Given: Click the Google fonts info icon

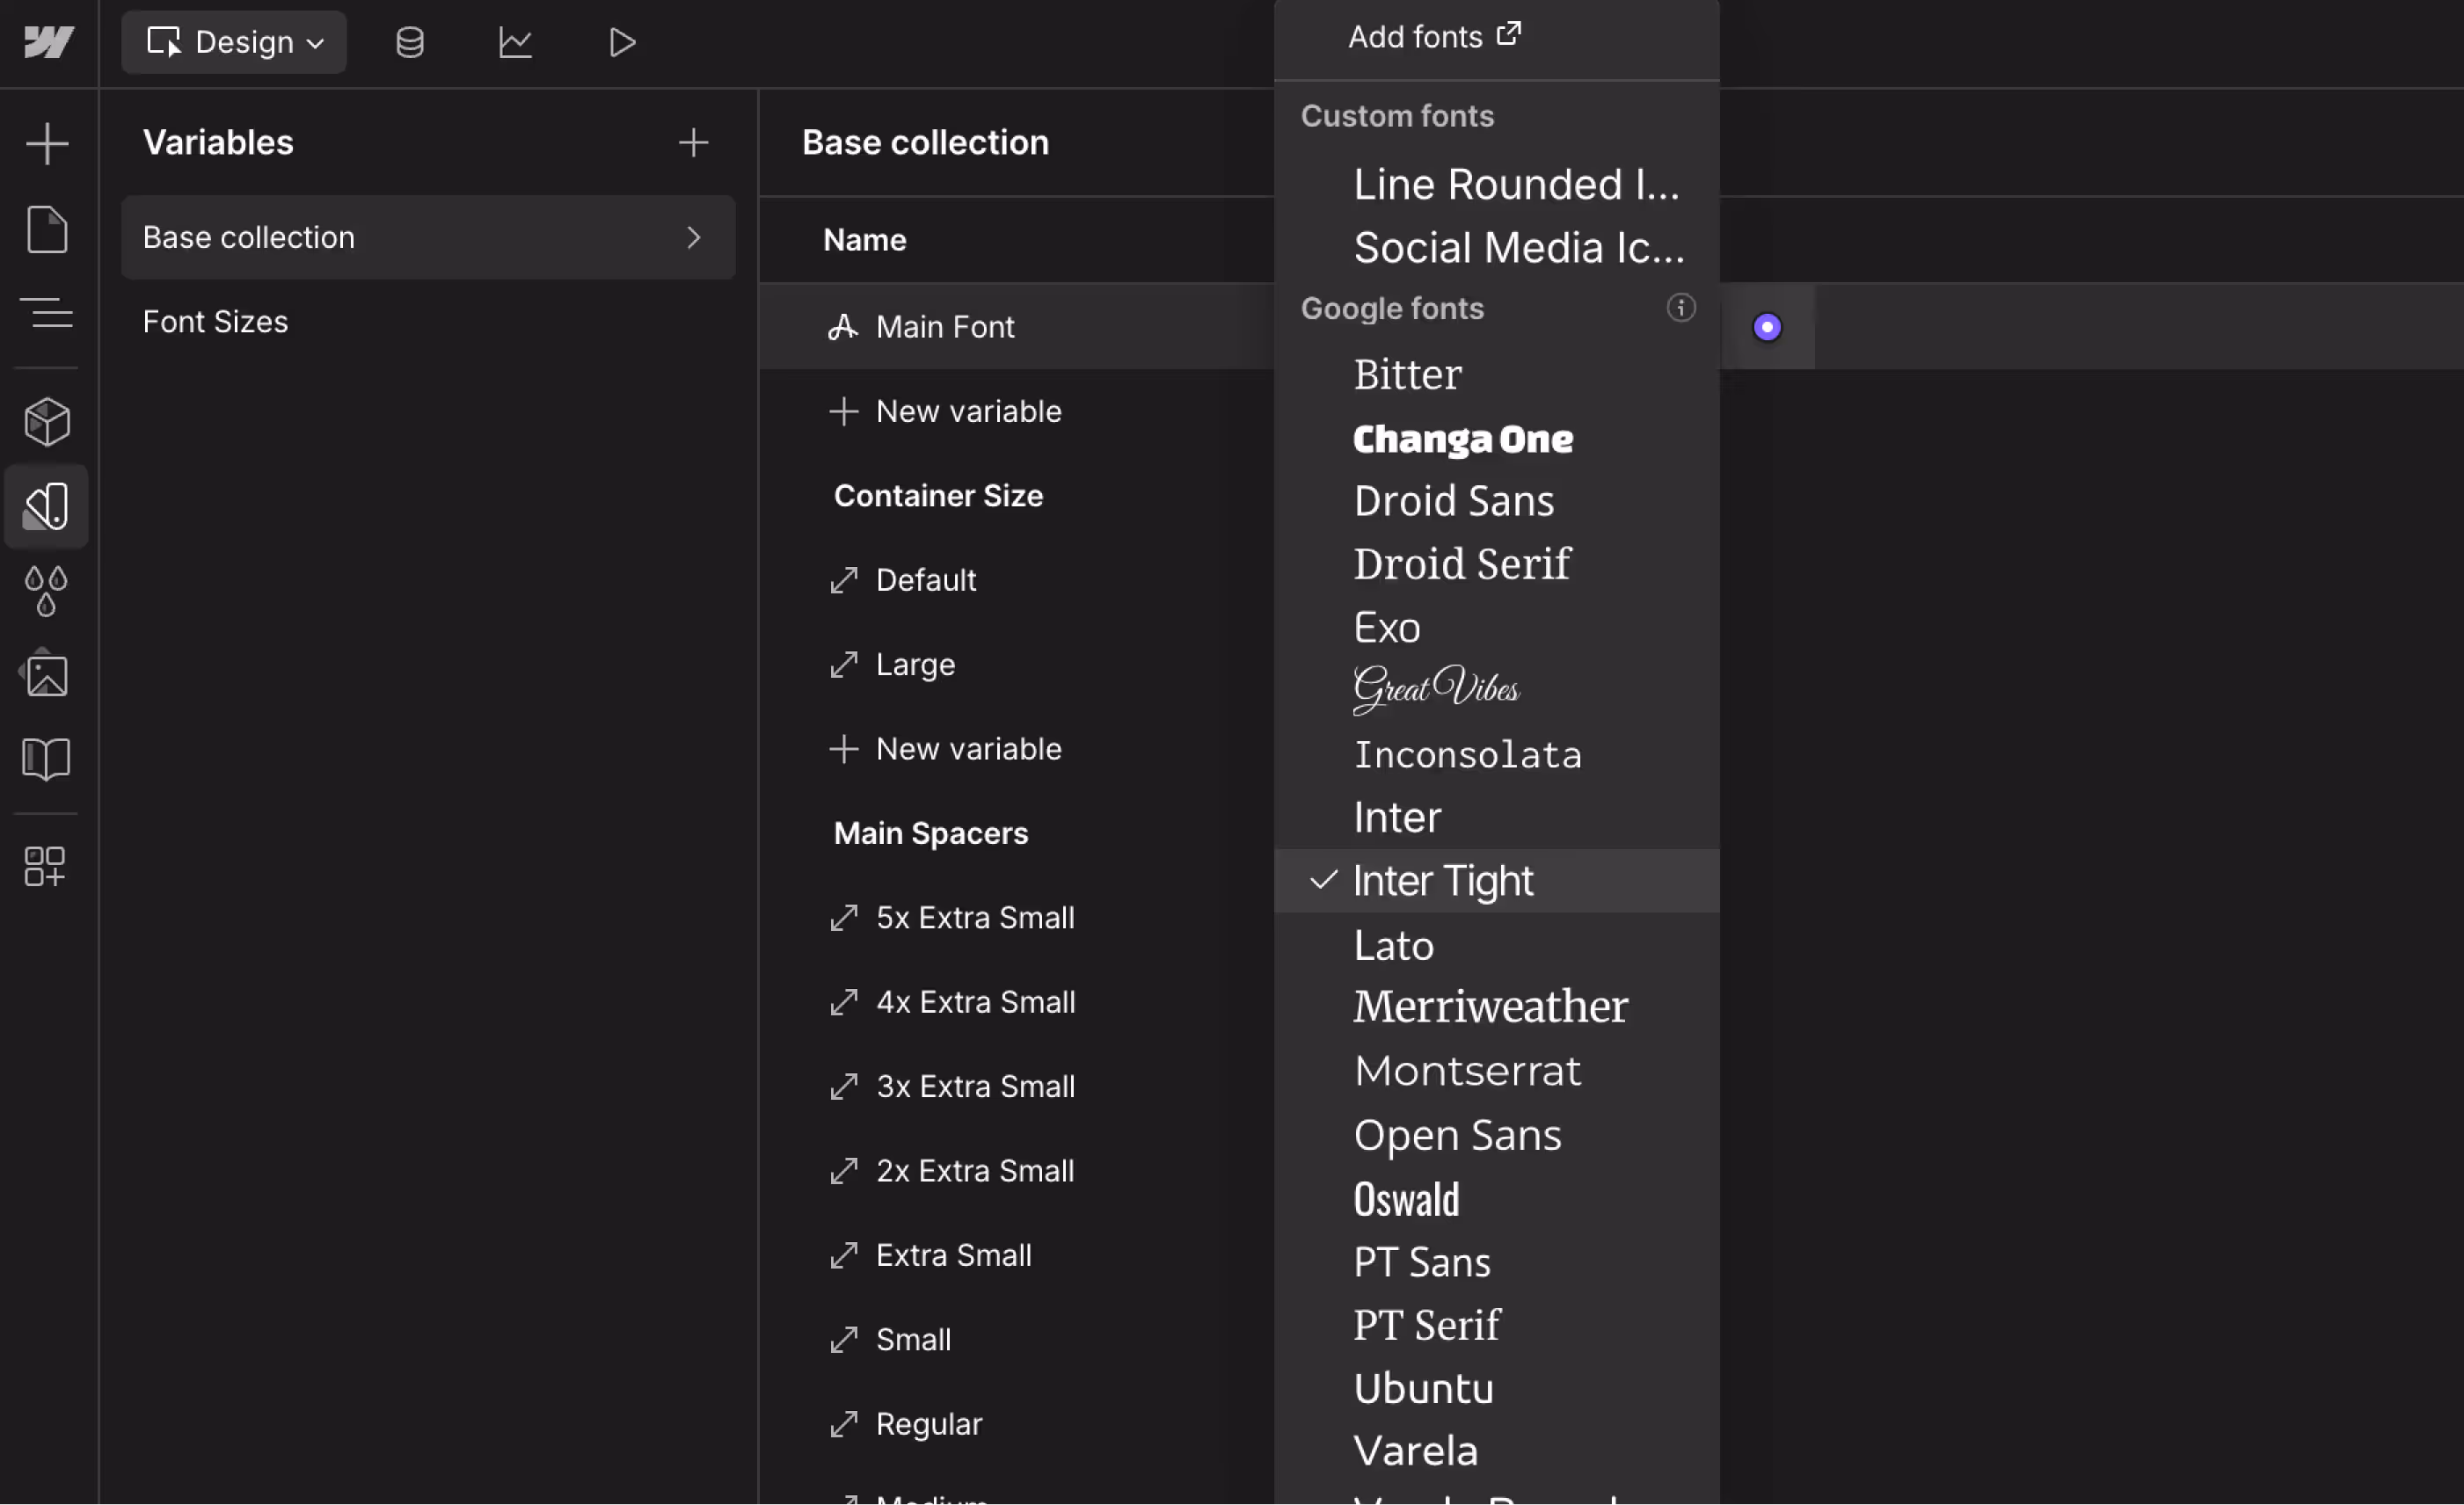Looking at the screenshot, I should pos(1681,307).
